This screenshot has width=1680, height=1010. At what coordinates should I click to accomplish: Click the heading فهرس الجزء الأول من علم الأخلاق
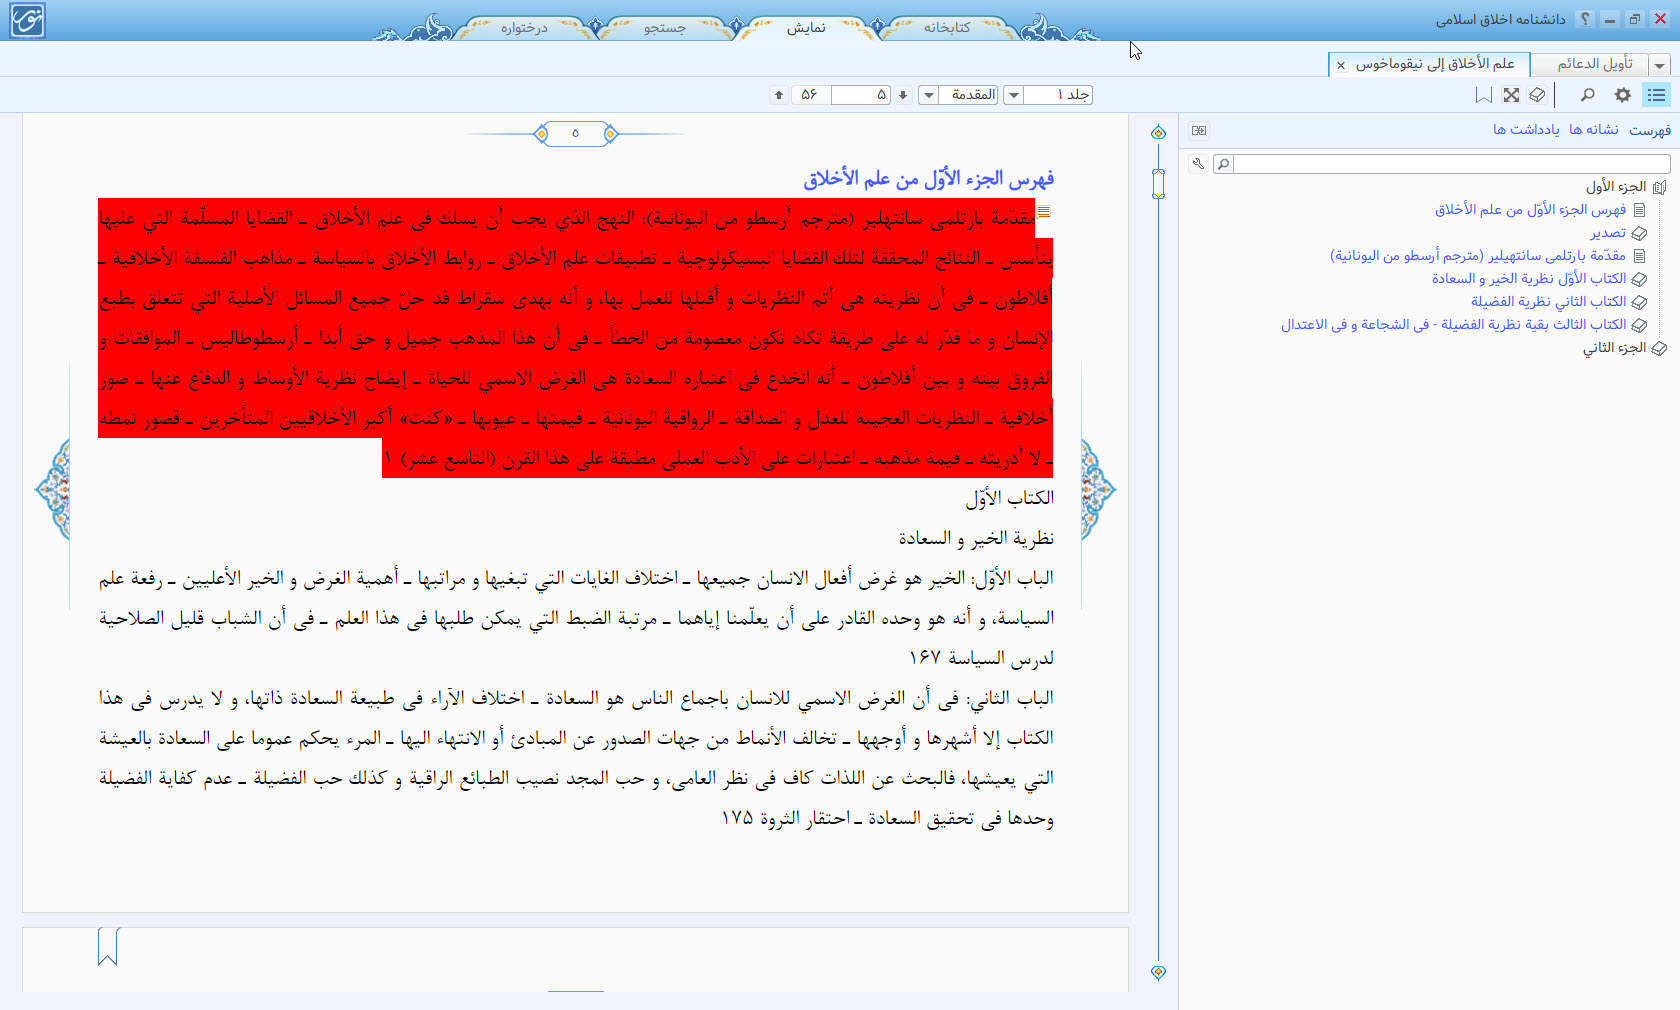pos(928,179)
